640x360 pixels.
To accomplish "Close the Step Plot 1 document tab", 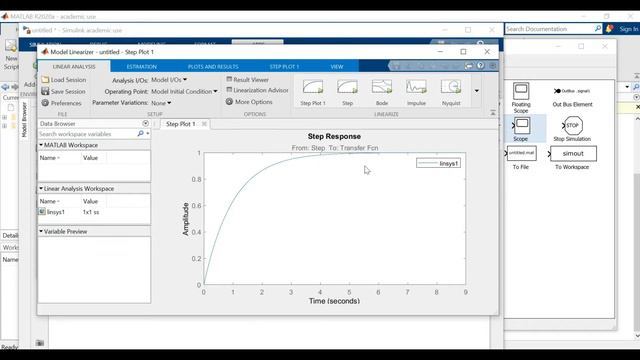I will point(204,124).
